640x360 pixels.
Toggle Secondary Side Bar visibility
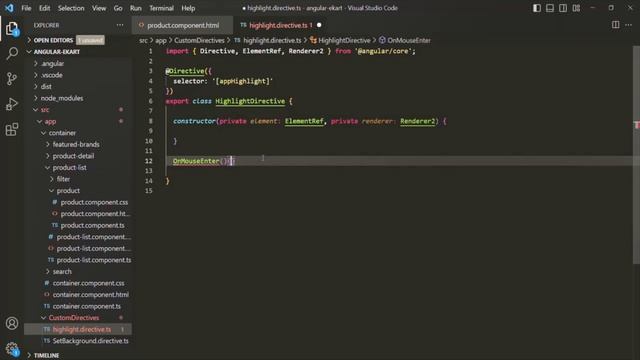(x=563, y=8)
